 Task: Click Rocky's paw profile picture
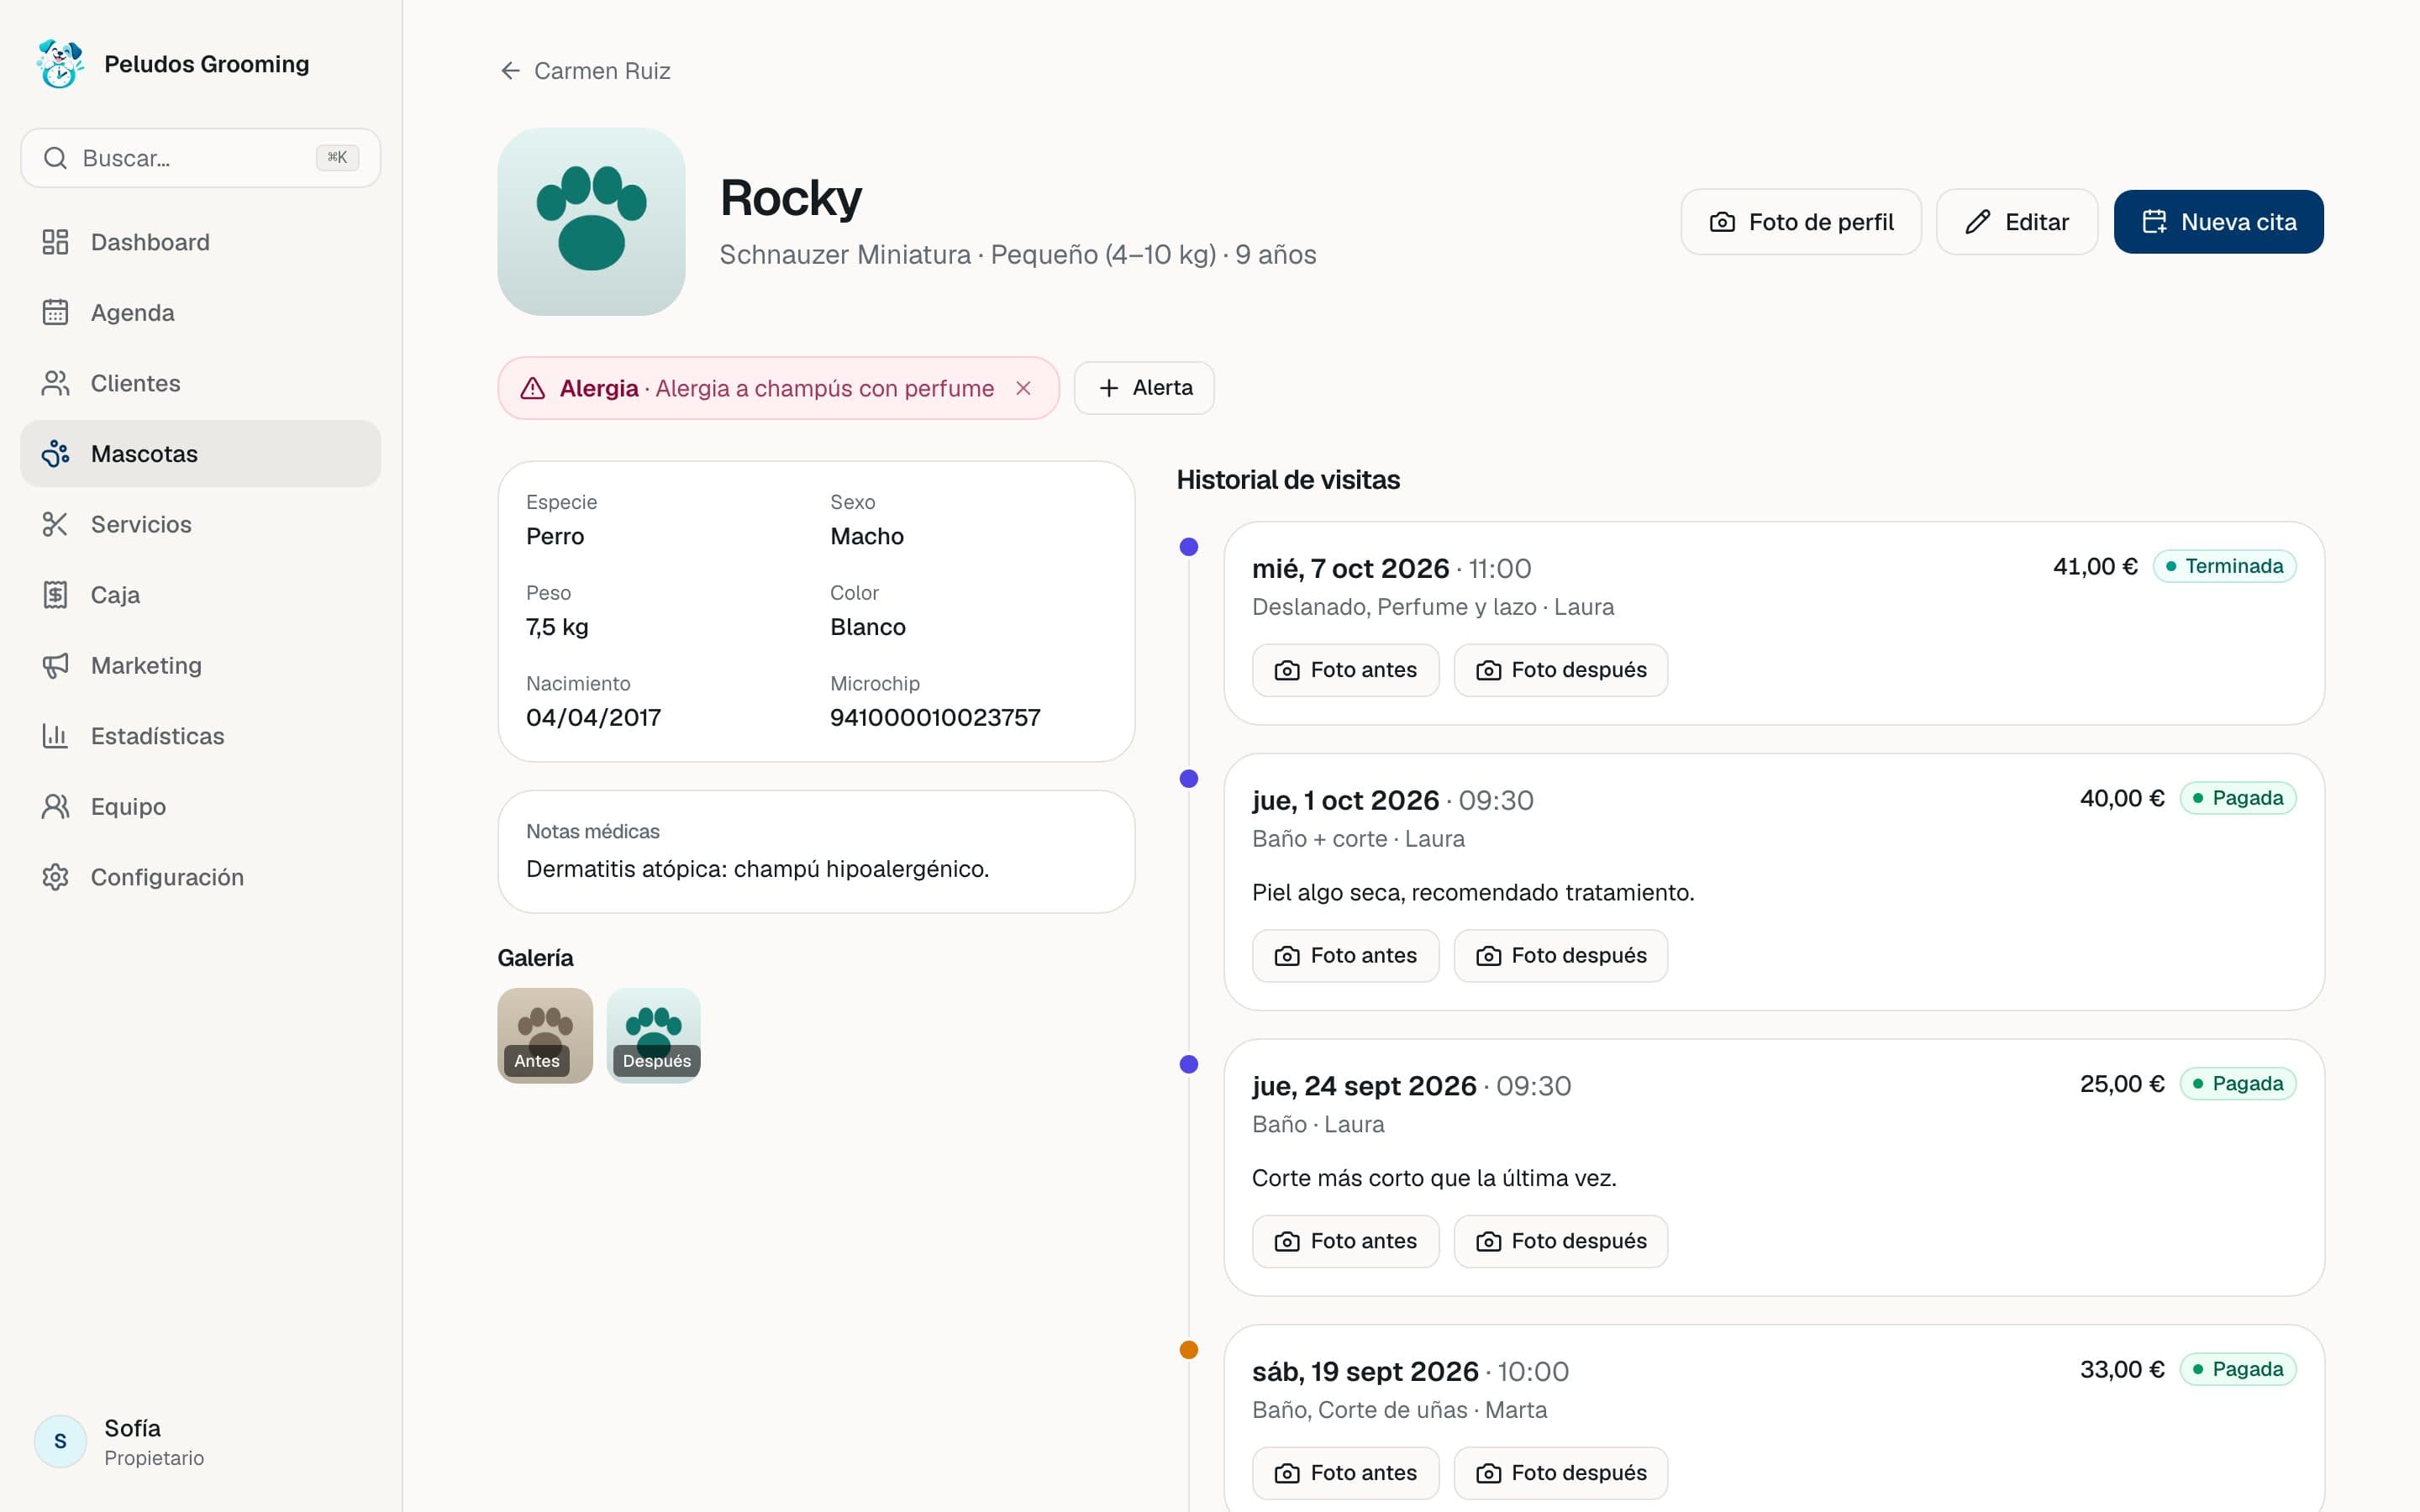[591, 222]
